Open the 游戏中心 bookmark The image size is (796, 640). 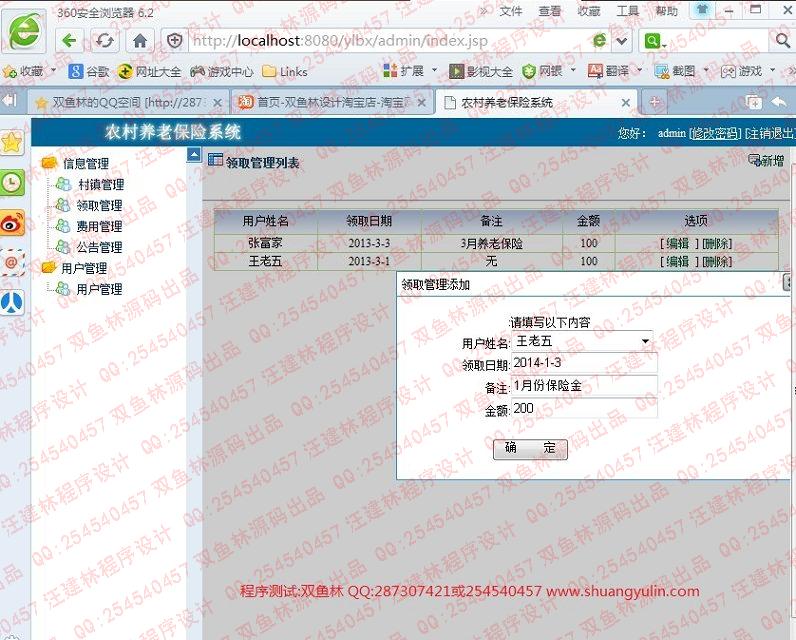pyautogui.click(x=221, y=72)
